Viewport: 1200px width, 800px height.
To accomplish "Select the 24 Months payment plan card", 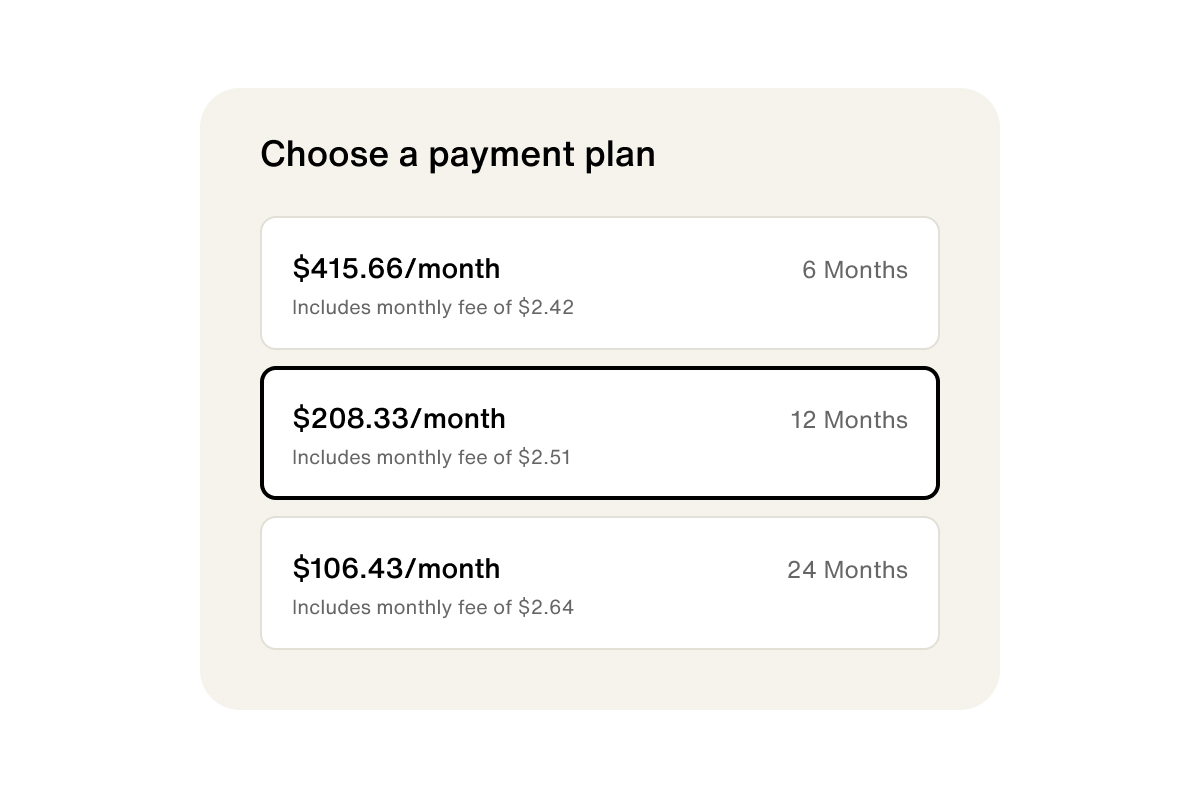I will 600,583.
